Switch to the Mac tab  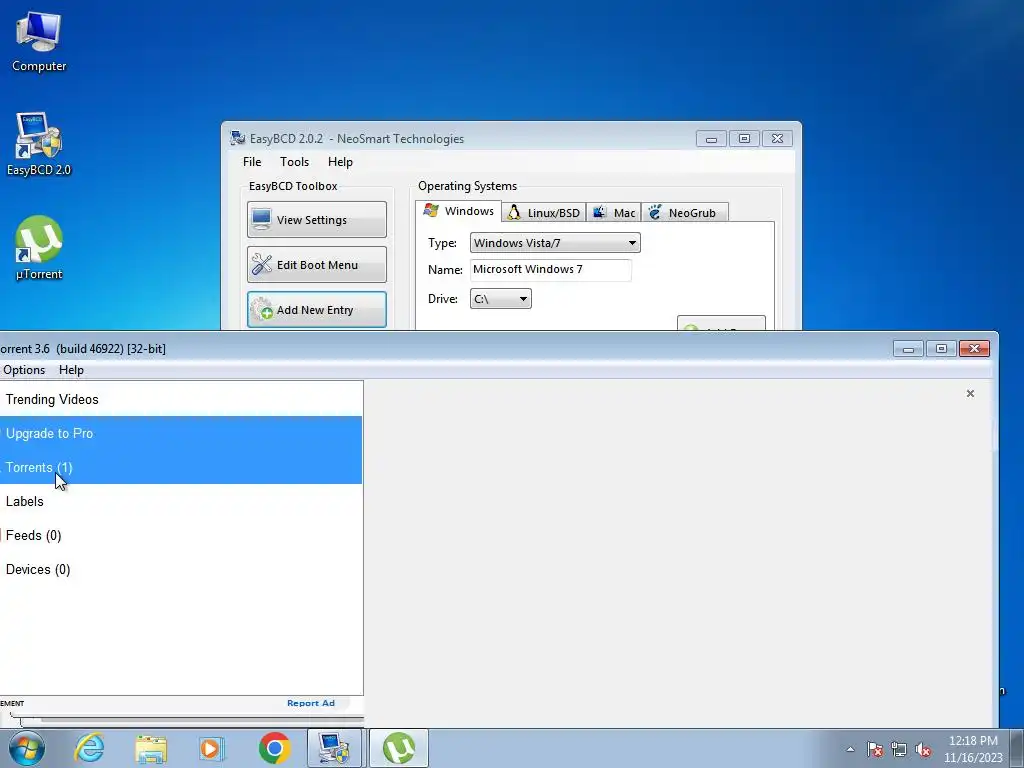614,213
